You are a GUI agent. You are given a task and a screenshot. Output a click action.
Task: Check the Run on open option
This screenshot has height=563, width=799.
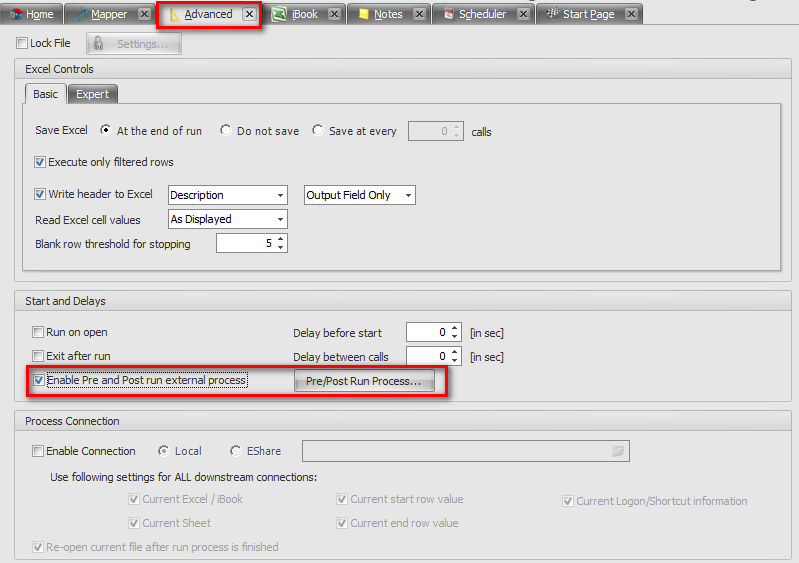tap(38, 332)
